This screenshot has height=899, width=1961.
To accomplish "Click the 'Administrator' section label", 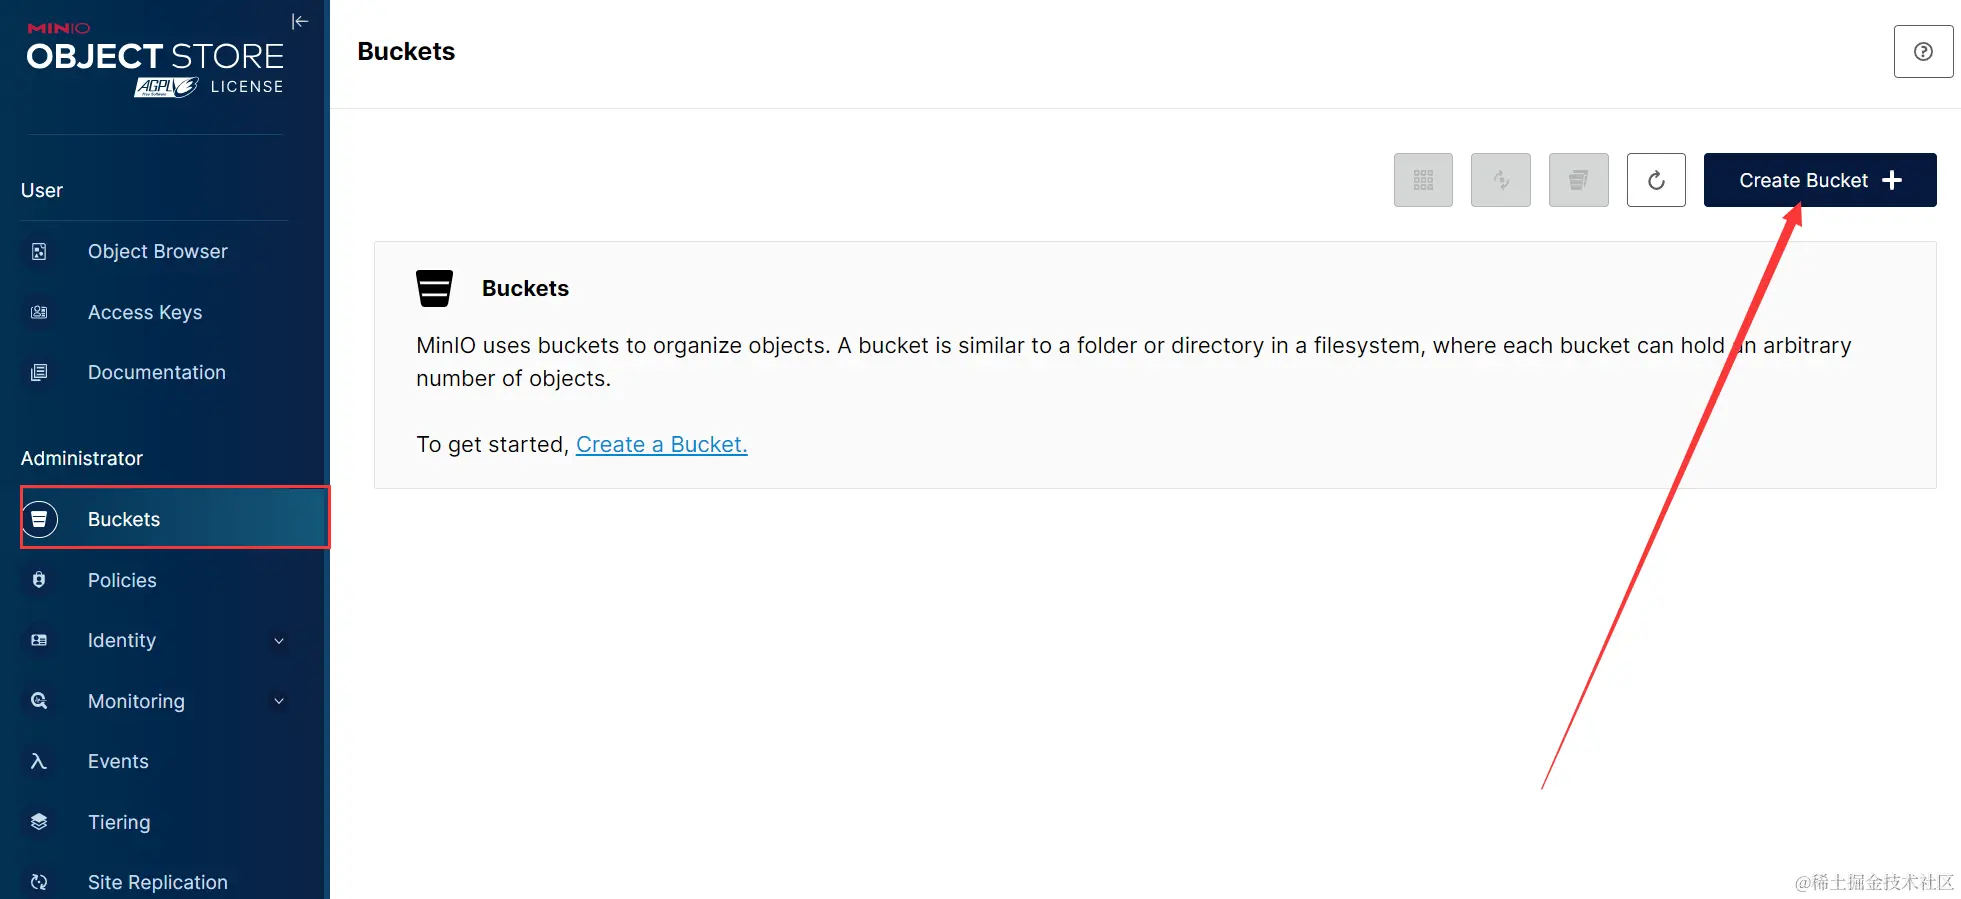I will coord(82,458).
